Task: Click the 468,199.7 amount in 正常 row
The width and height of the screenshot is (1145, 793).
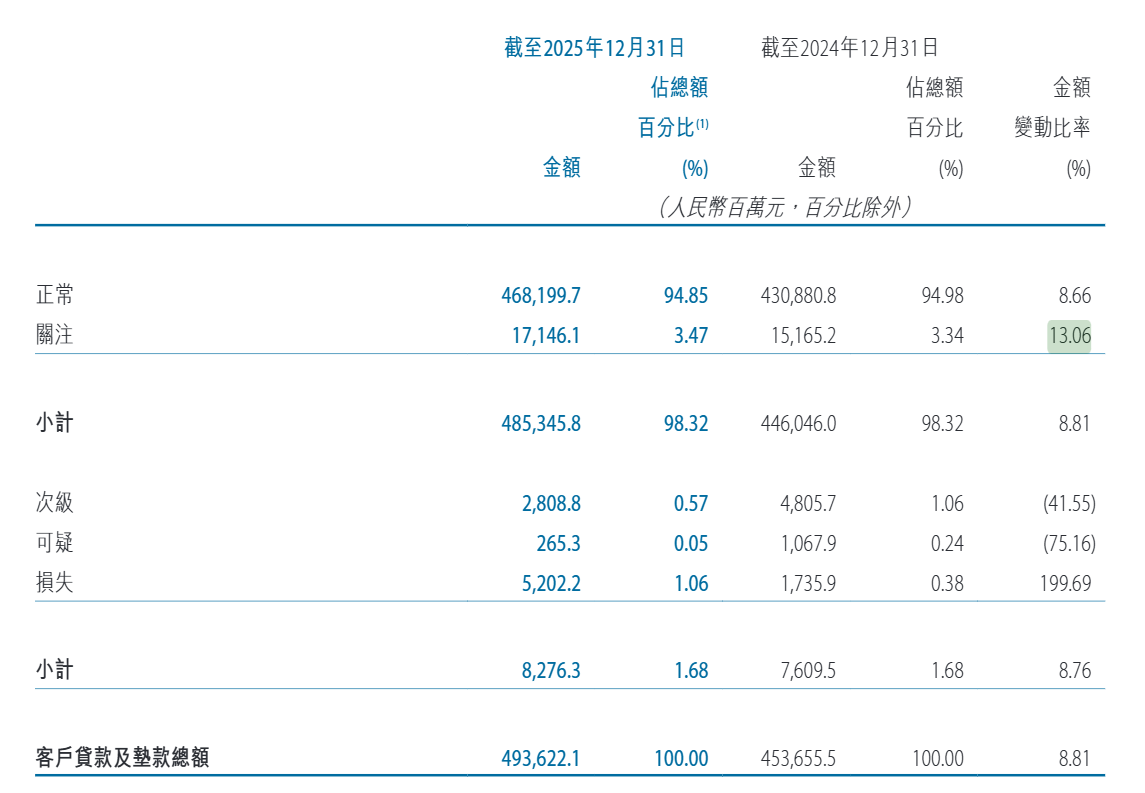Action: 540,295
